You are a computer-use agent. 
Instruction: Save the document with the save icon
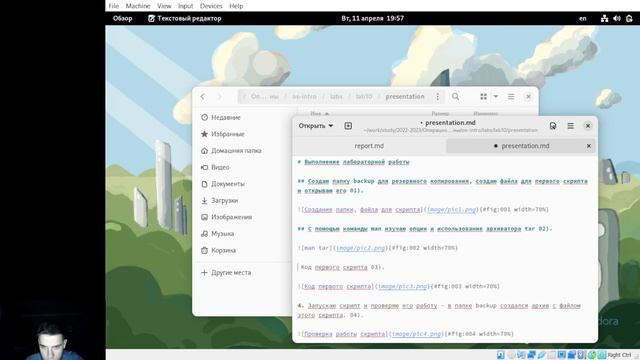click(x=553, y=126)
